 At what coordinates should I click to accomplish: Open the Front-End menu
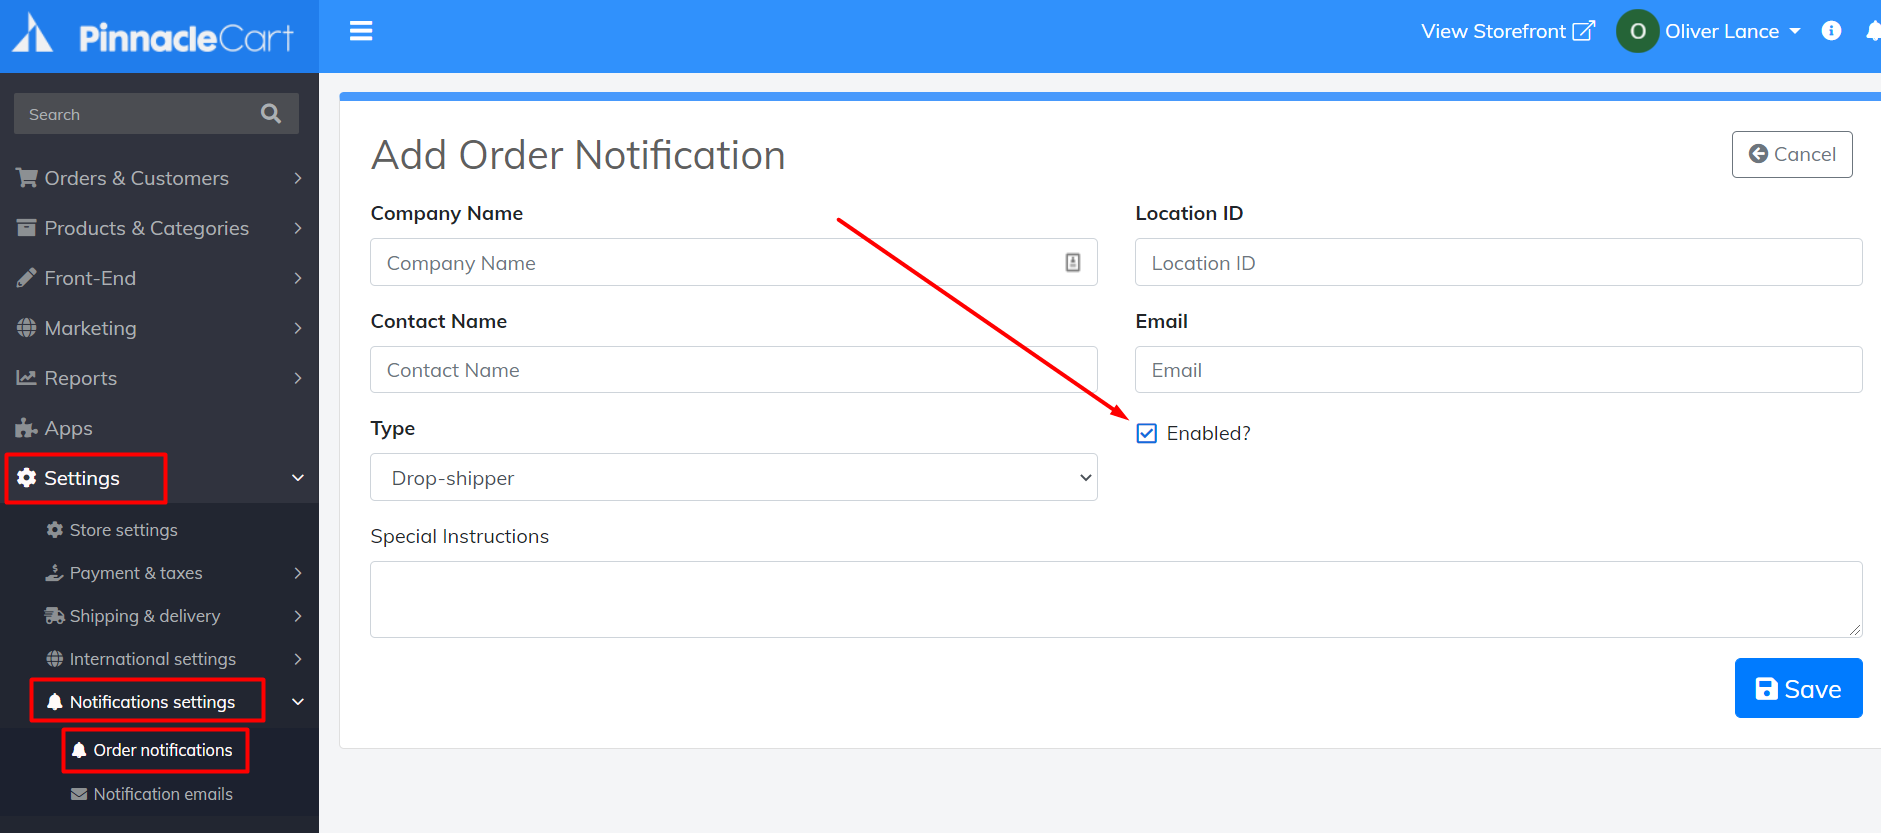[x=159, y=278]
